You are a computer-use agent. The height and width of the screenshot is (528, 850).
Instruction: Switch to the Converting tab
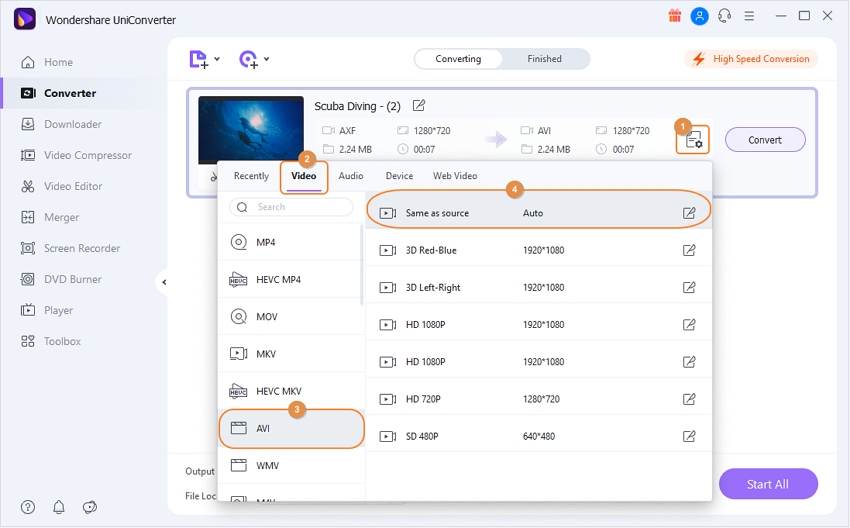pos(458,59)
